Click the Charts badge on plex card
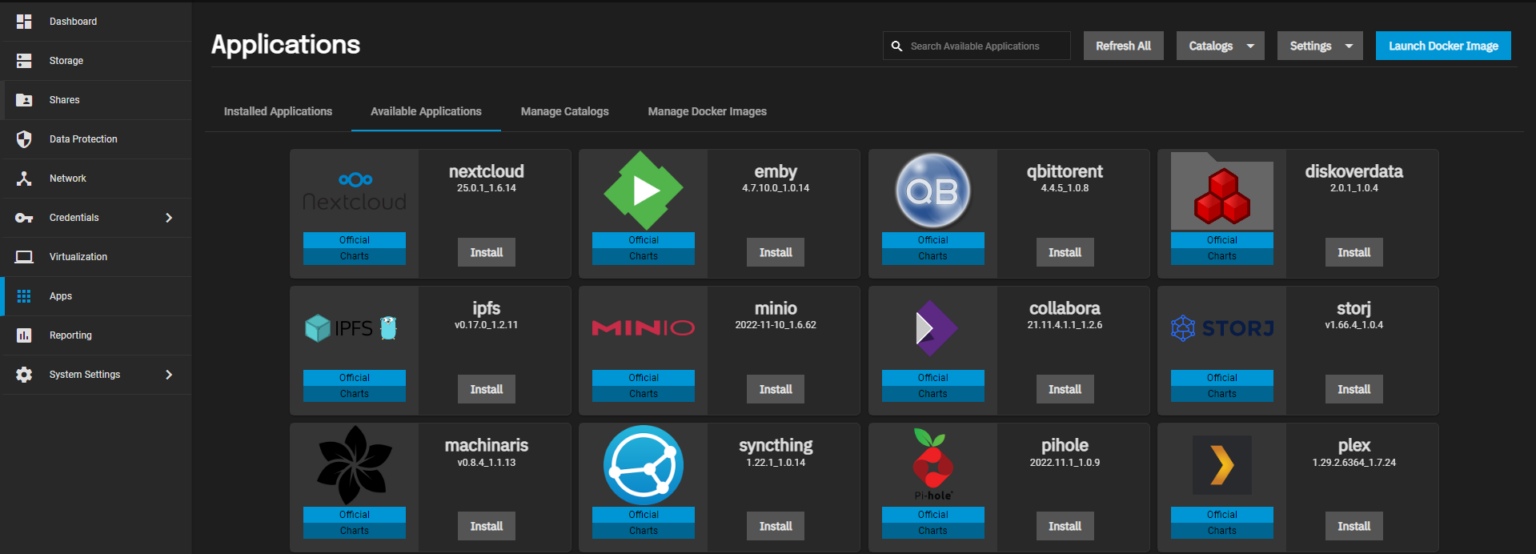 [1222, 530]
